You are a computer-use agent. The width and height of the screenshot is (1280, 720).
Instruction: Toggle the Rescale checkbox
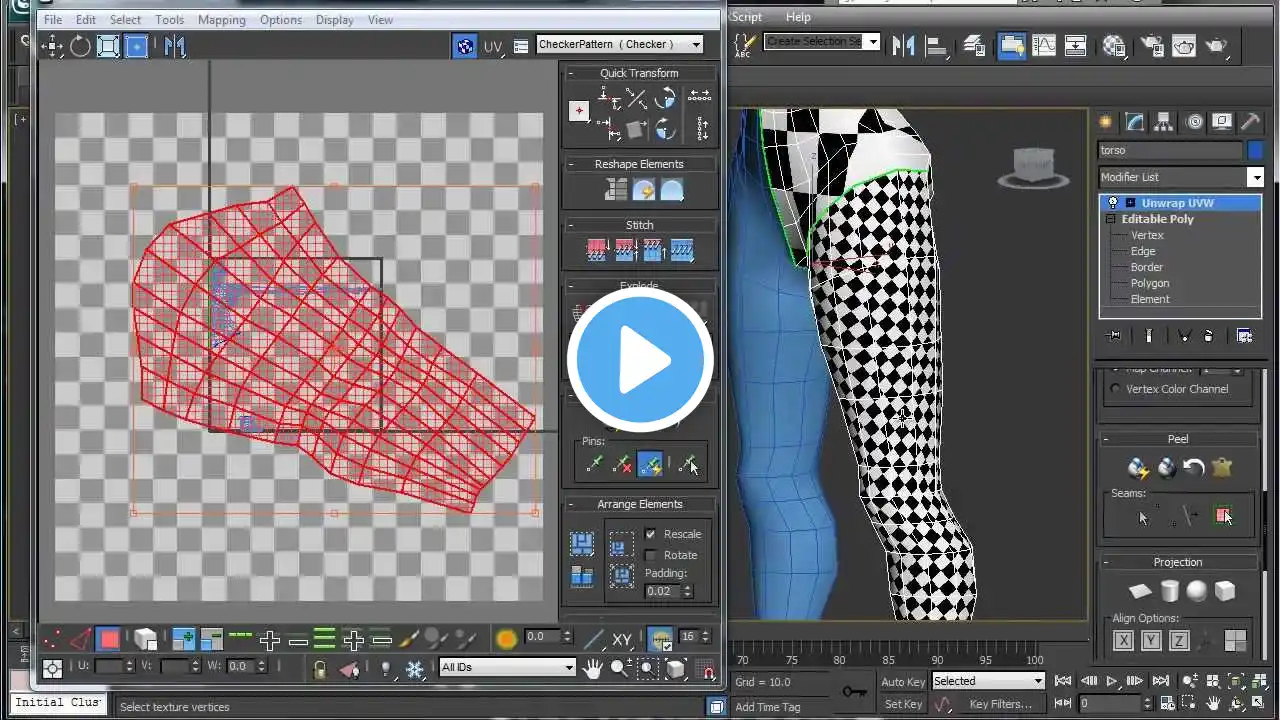pyautogui.click(x=651, y=534)
